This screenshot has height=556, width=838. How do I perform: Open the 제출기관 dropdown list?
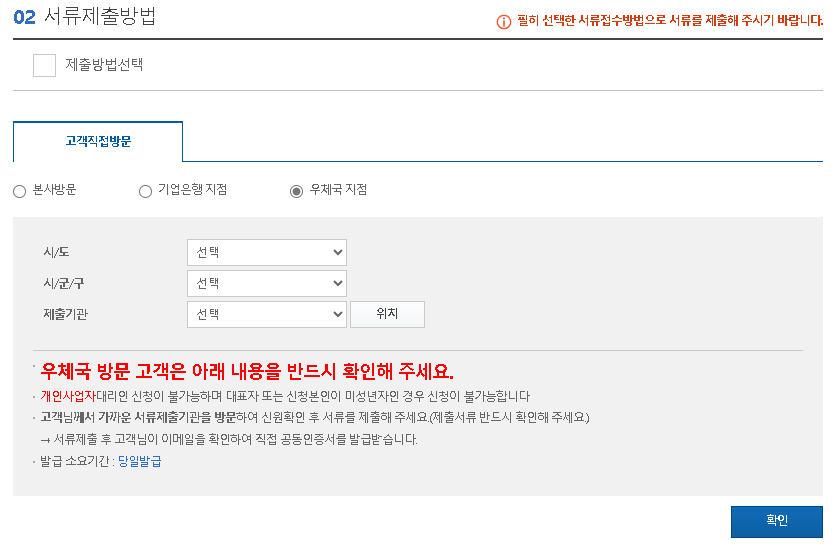(267, 314)
